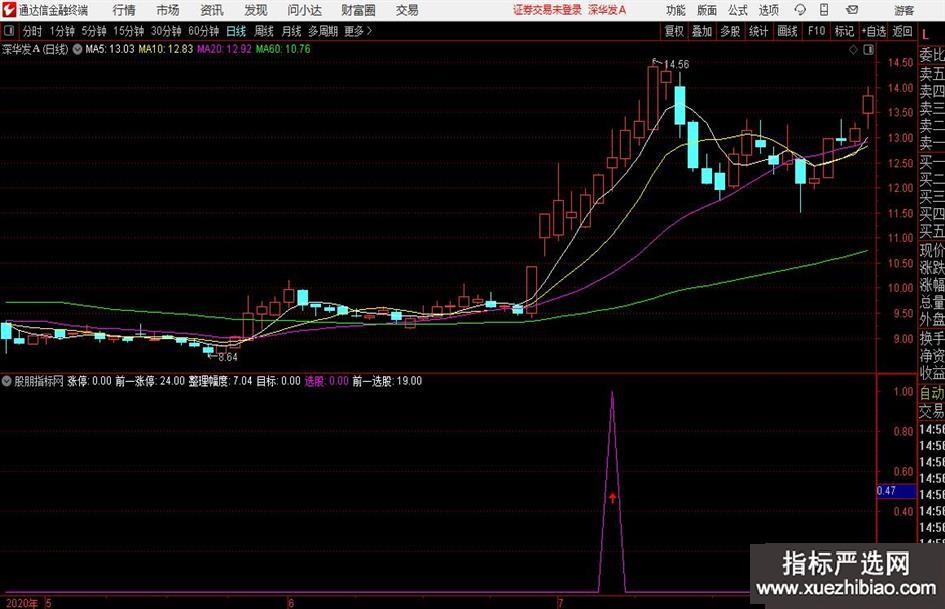The image size is (945, 609).
Task: Open the 市场 menu
Action: click(168, 10)
